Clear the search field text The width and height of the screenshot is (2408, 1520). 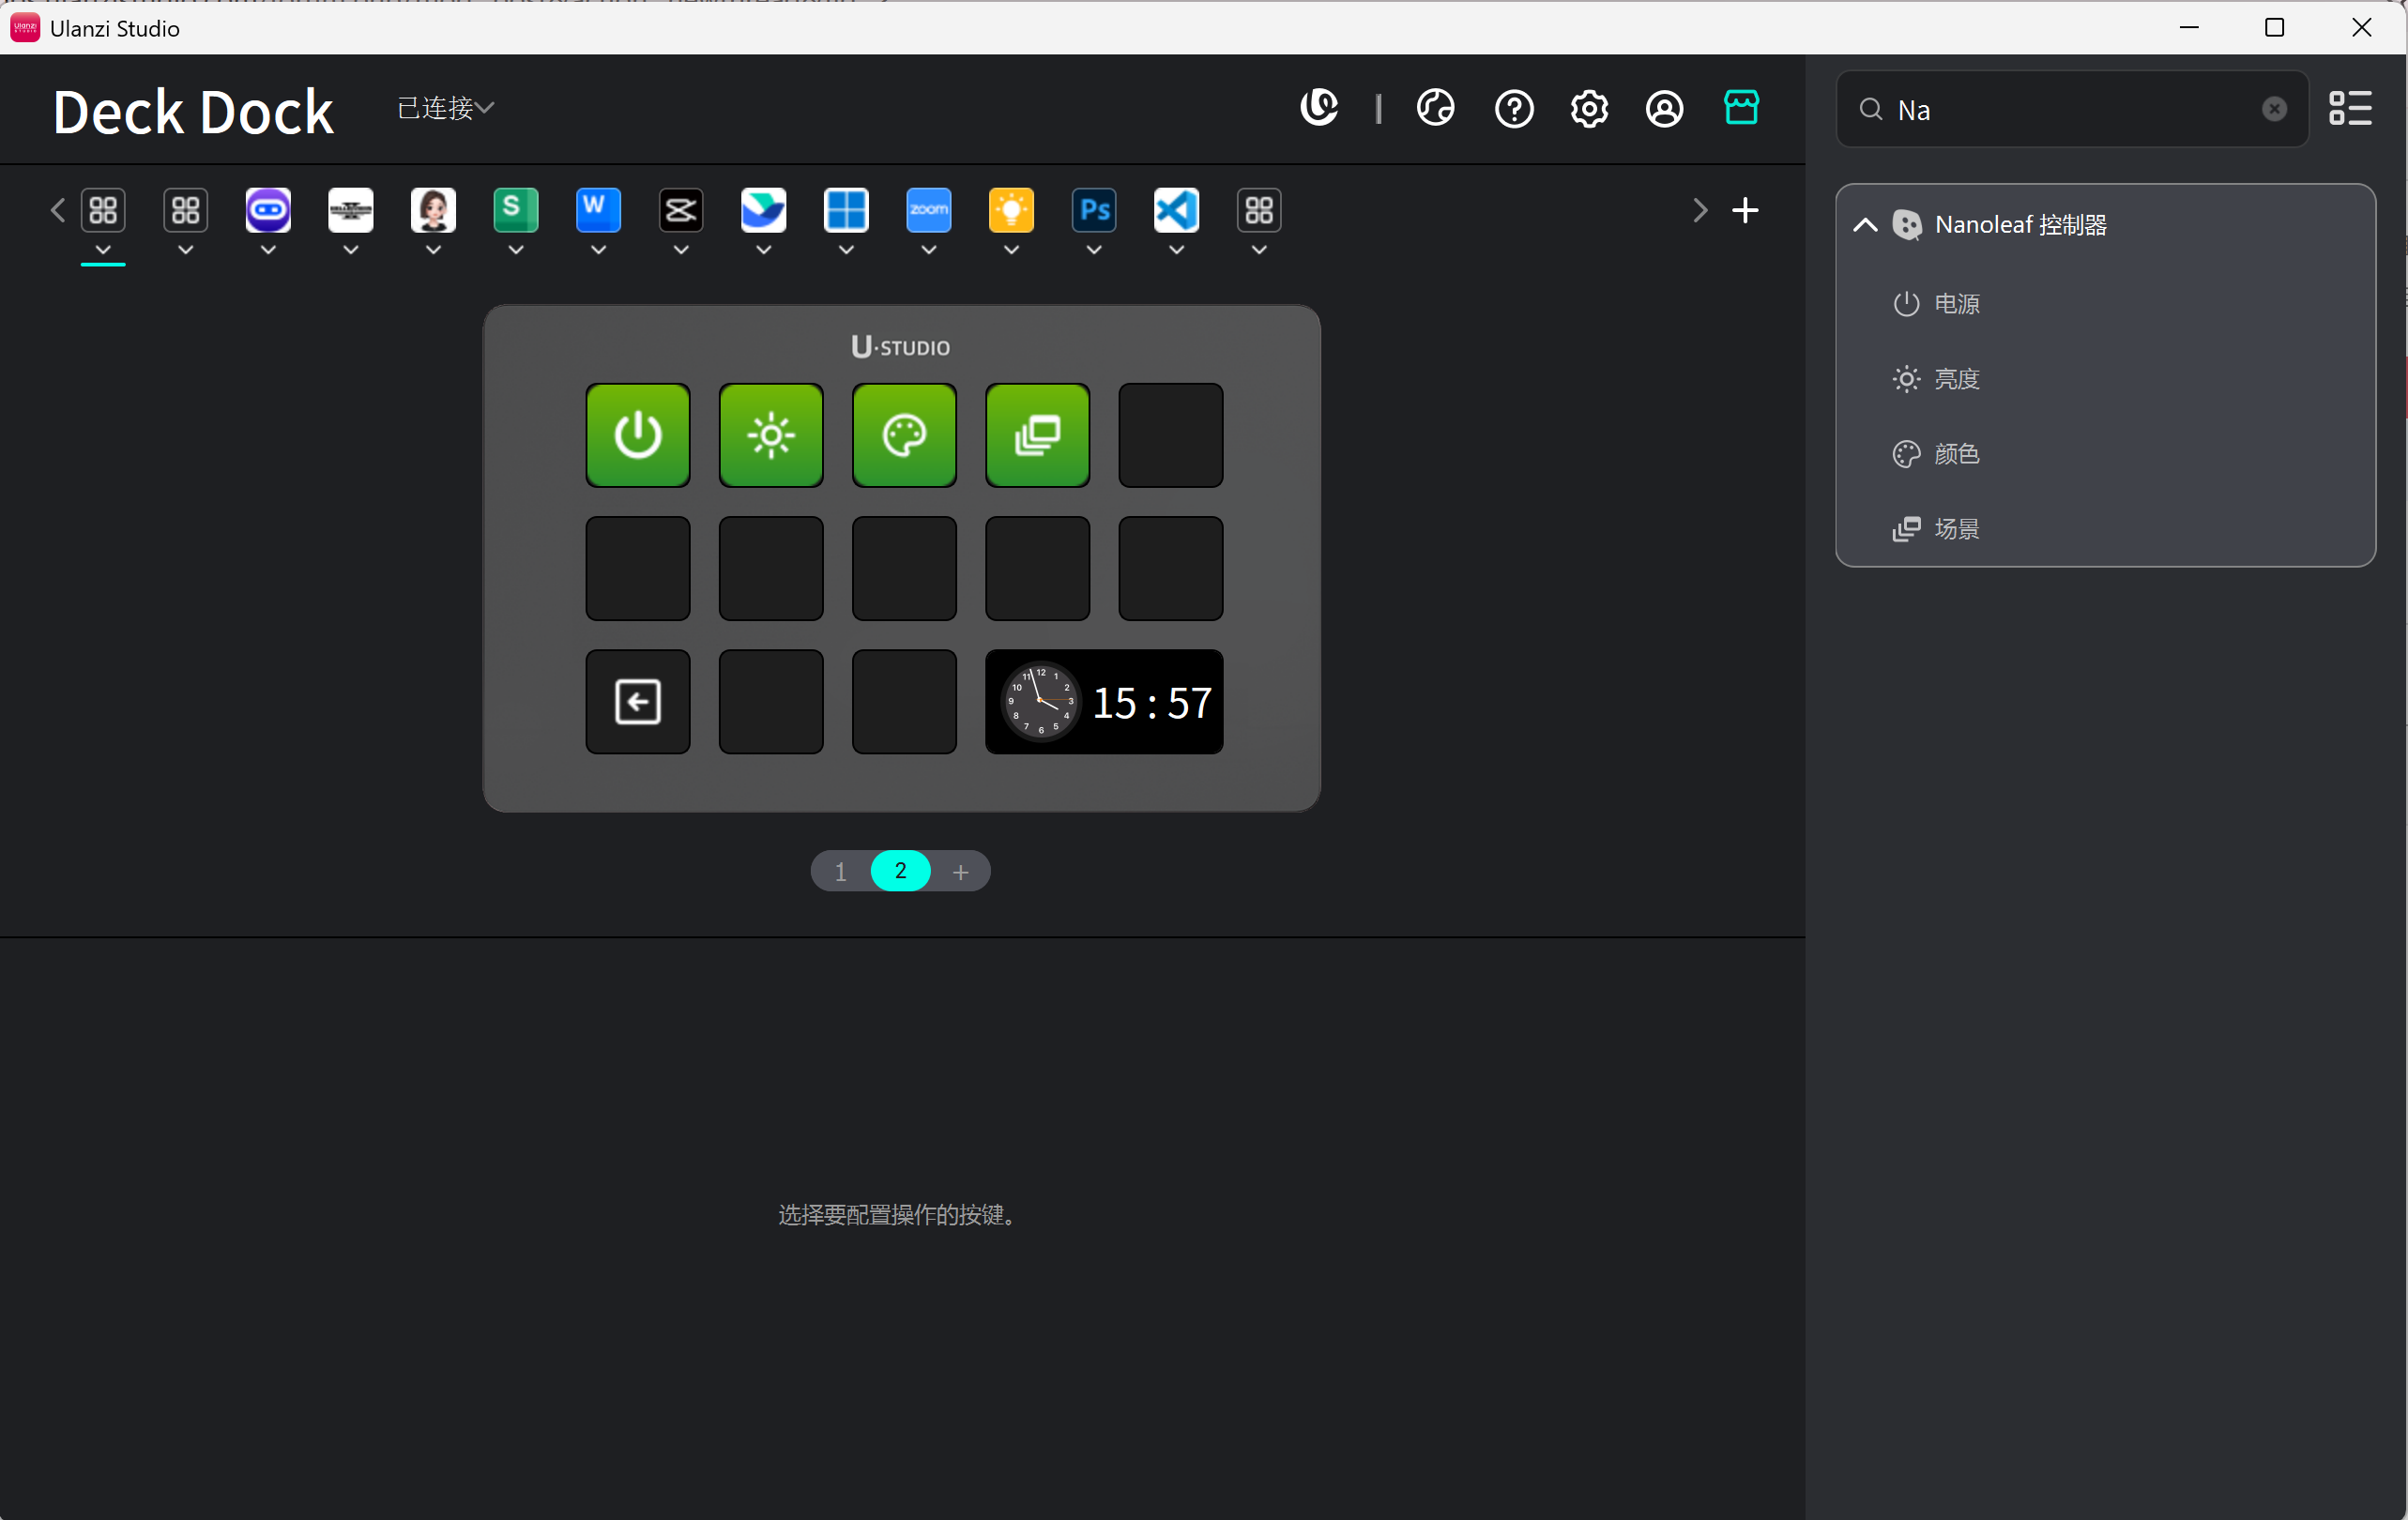click(2274, 109)
